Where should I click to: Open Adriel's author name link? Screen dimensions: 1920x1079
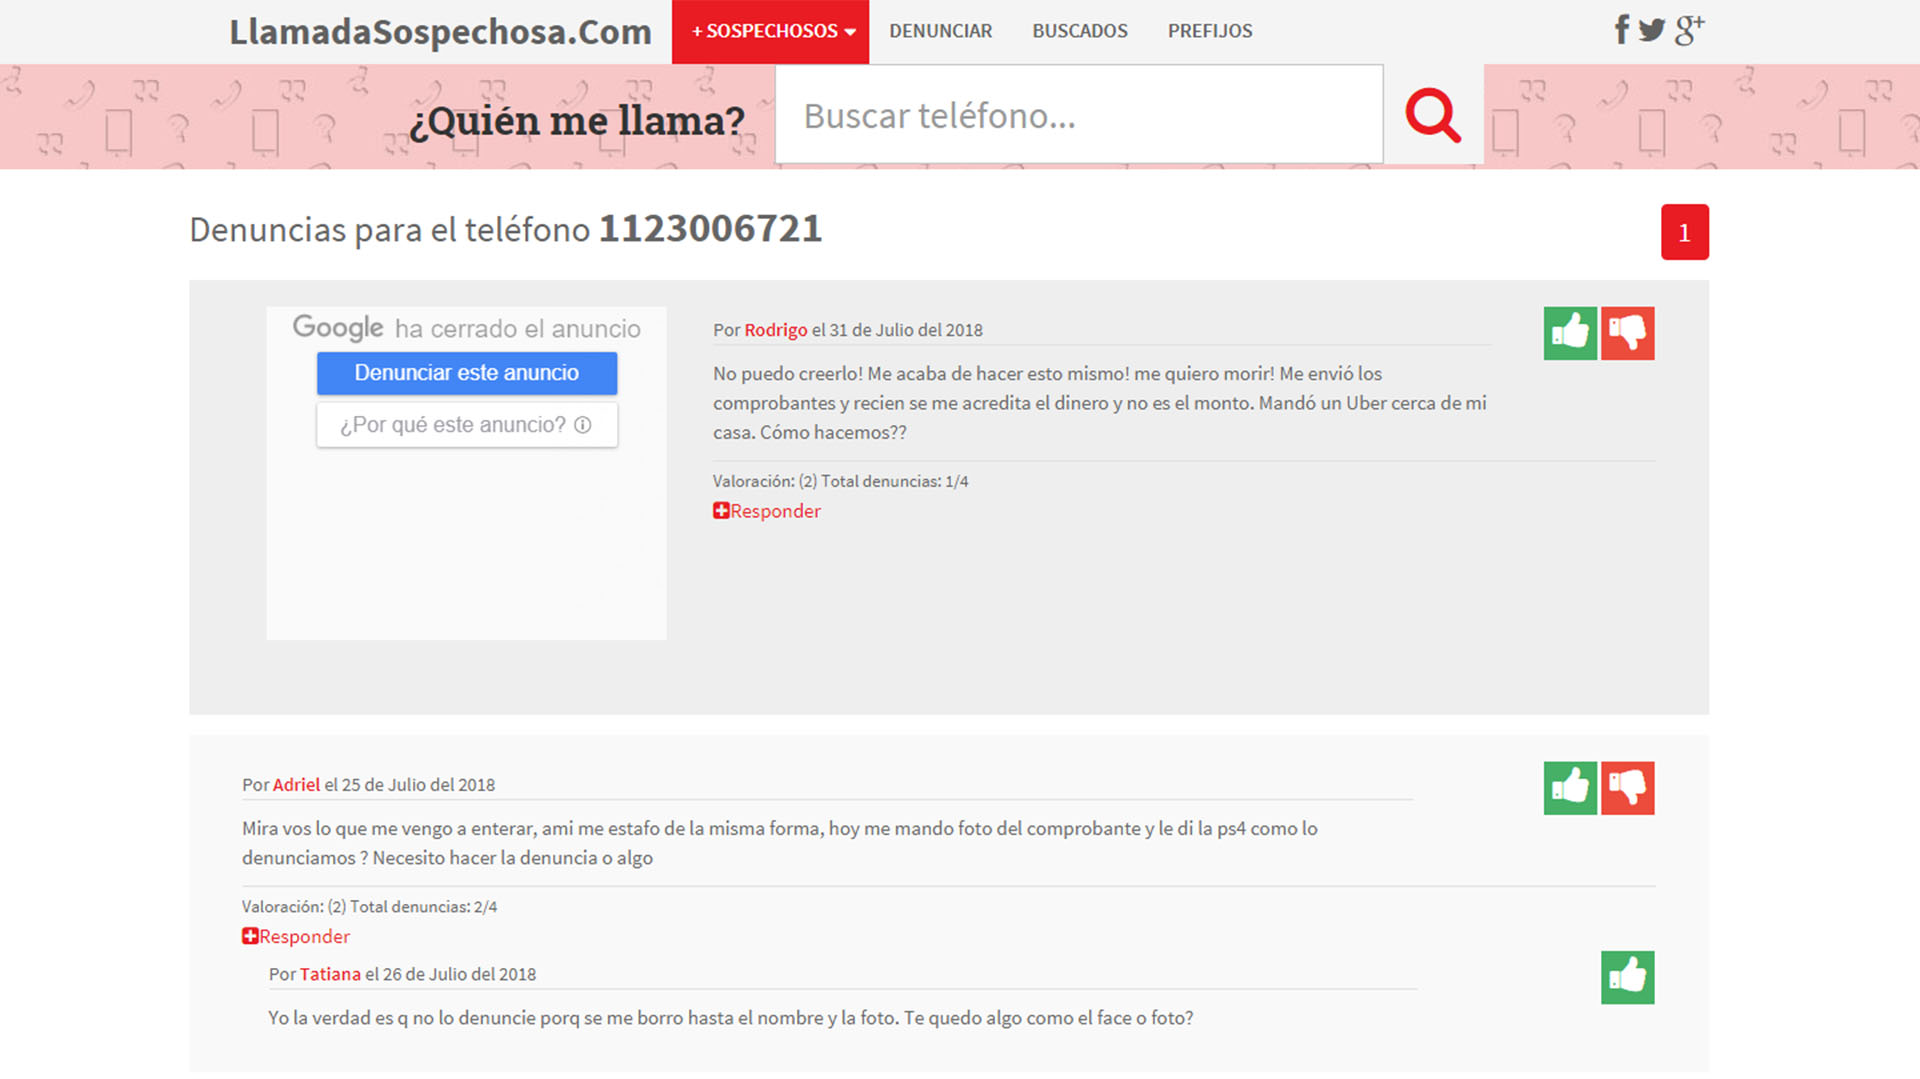click(296, 785)
